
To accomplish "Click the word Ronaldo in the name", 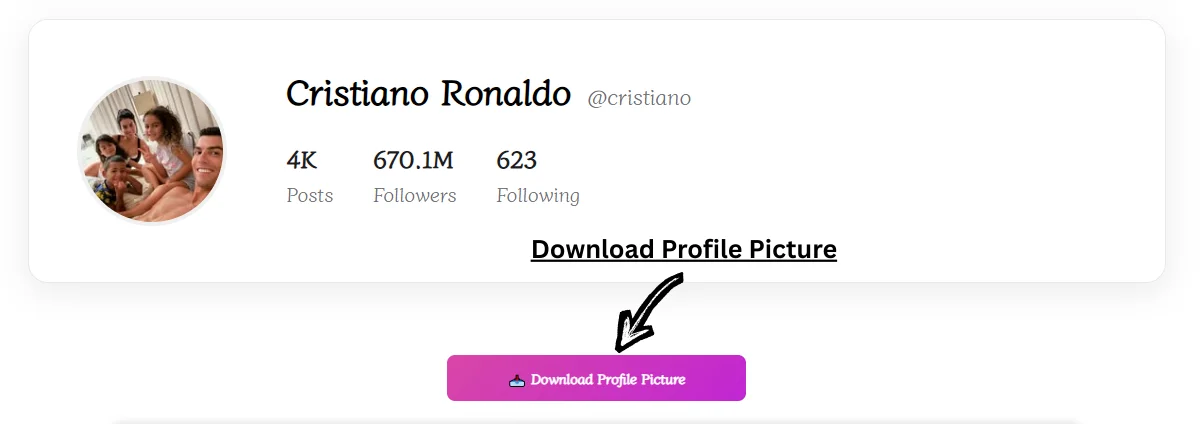I will pyautogui.click(x=506, y=94).
